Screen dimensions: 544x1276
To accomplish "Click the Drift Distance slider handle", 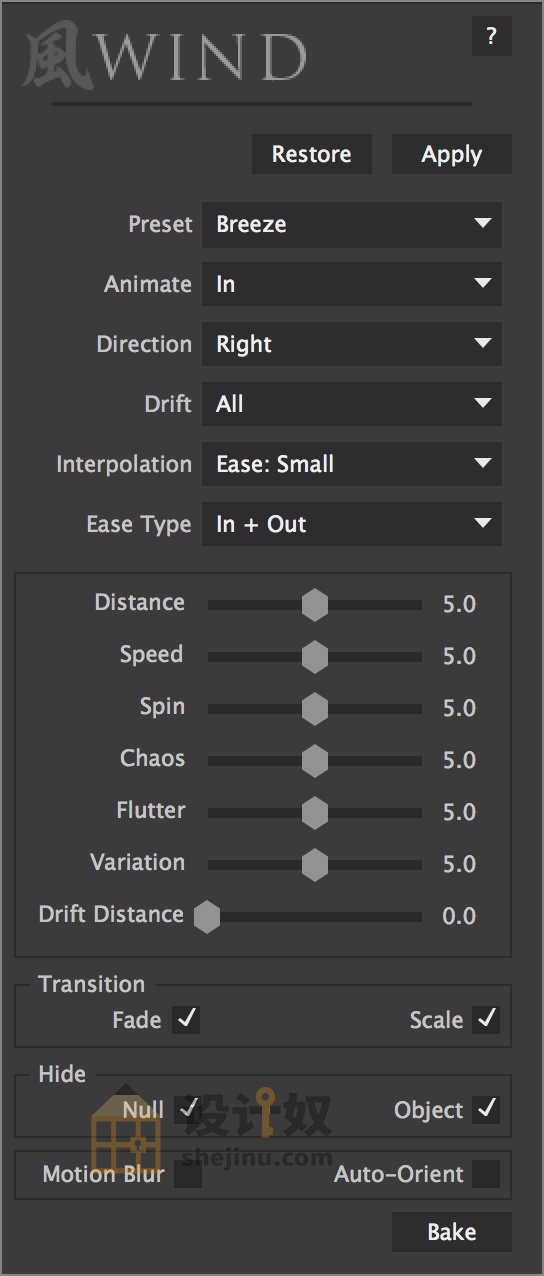I will click(x=207, y=916).
